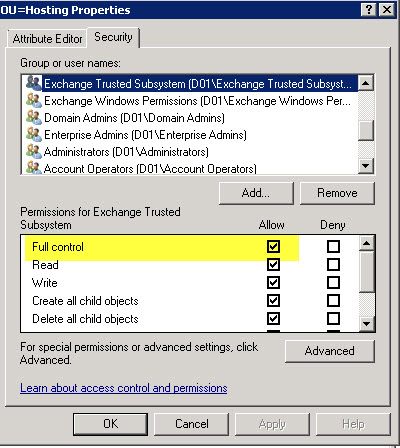Click the Exchange Windows Permissions group icon
This screenshot has width=400, height=448.
[x=34, y=100]
